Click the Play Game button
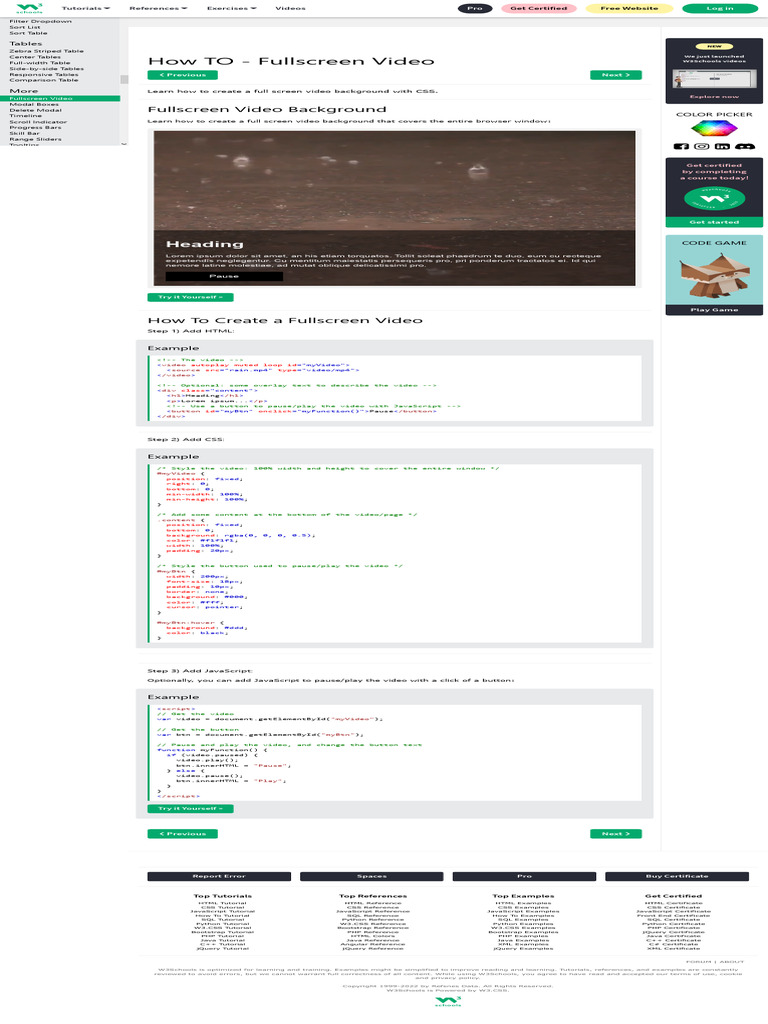Image resolution: width=768 pixels, height=1024 pixels. click(714, 310)
